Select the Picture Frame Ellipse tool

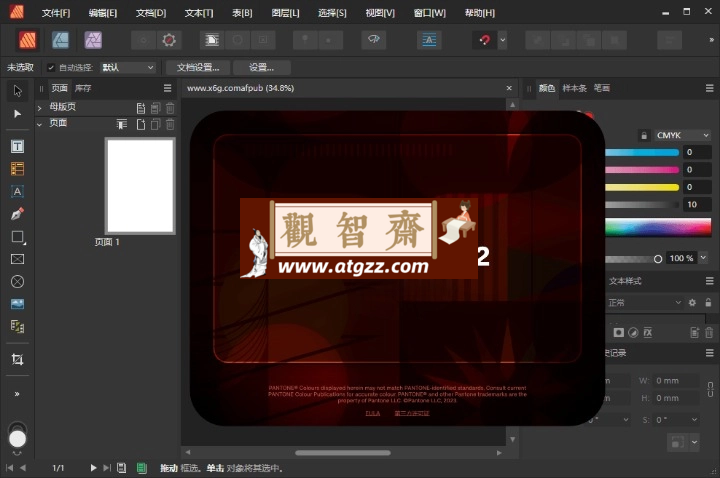(17, 281)
